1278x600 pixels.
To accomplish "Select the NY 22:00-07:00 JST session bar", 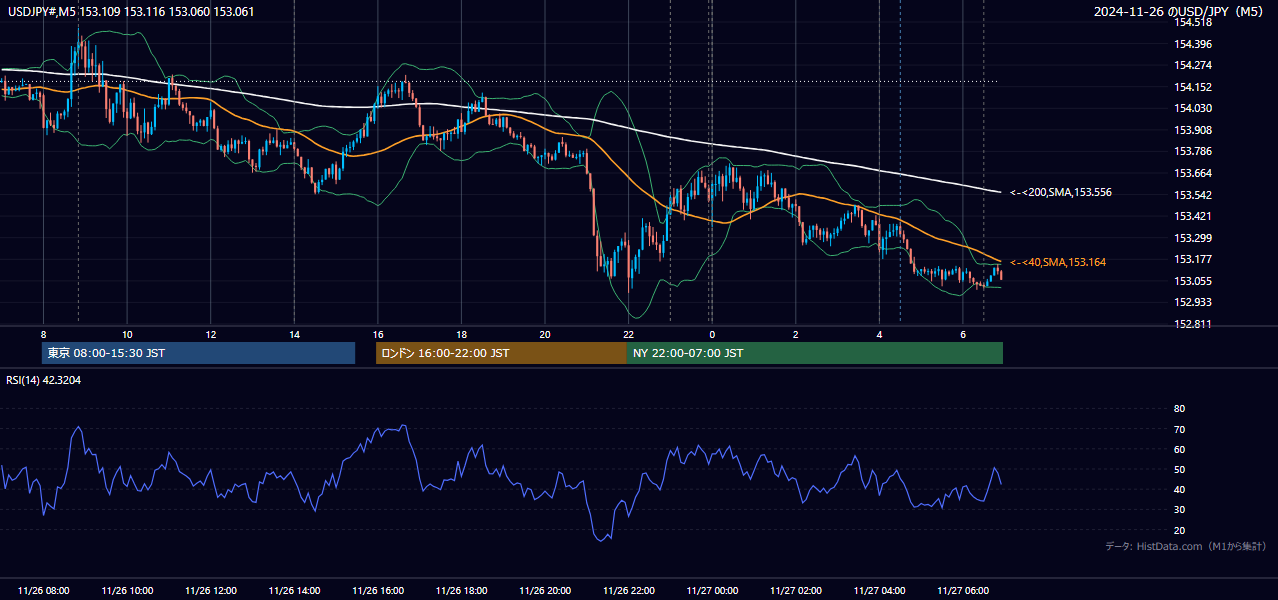I will [815, 353].
